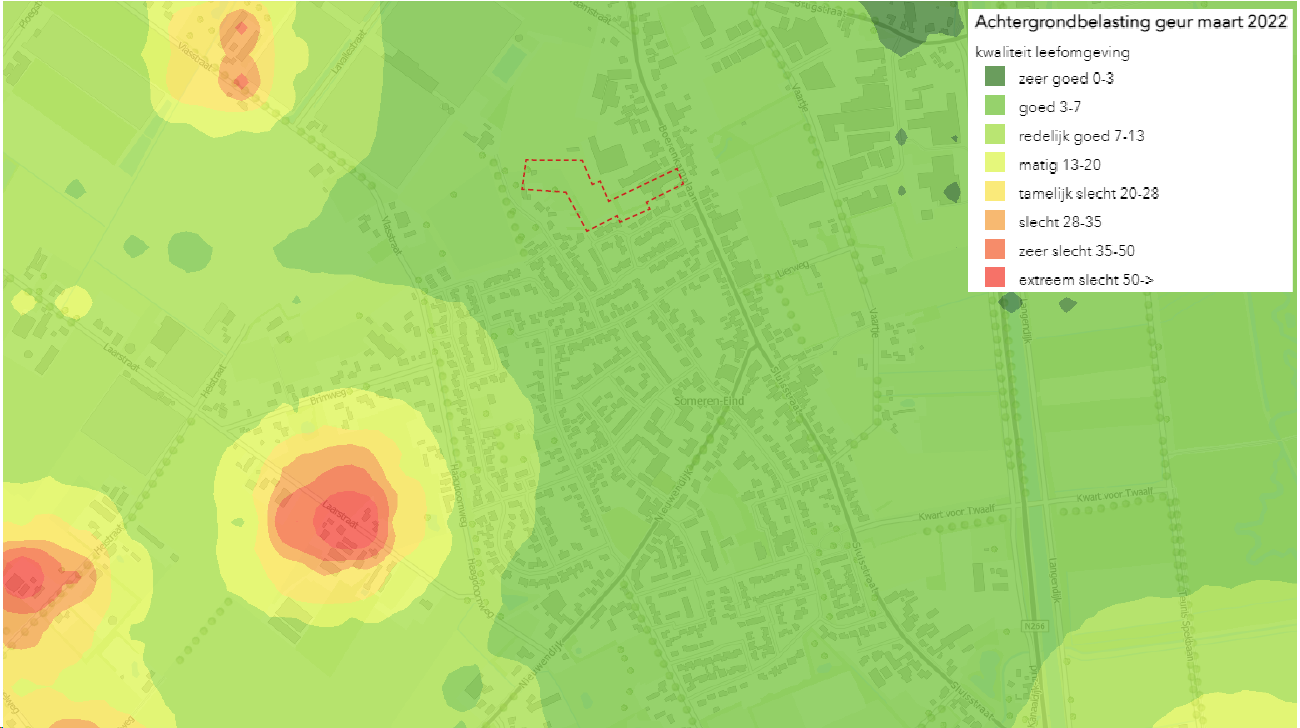Click the 'extreem slecht 50->' legend text

1085,280
